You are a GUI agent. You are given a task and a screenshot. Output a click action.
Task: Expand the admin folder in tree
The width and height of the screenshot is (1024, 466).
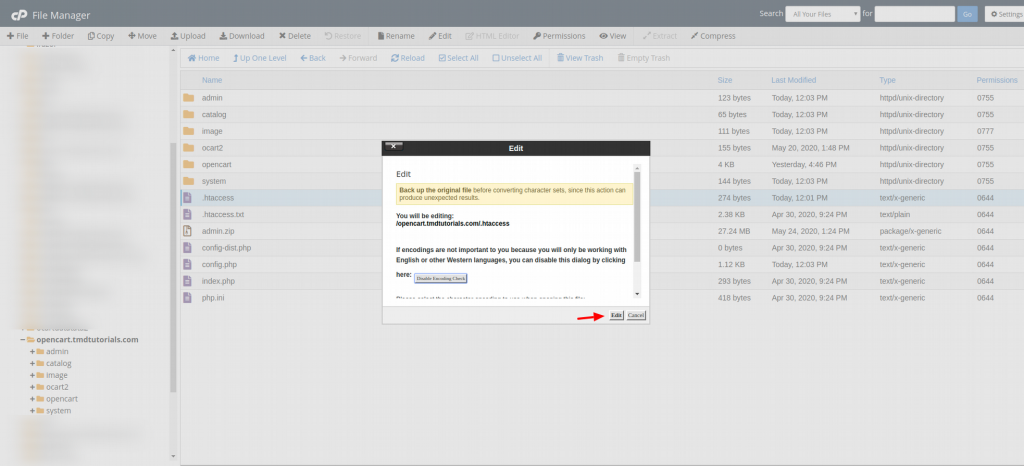[x=33, y=352]
